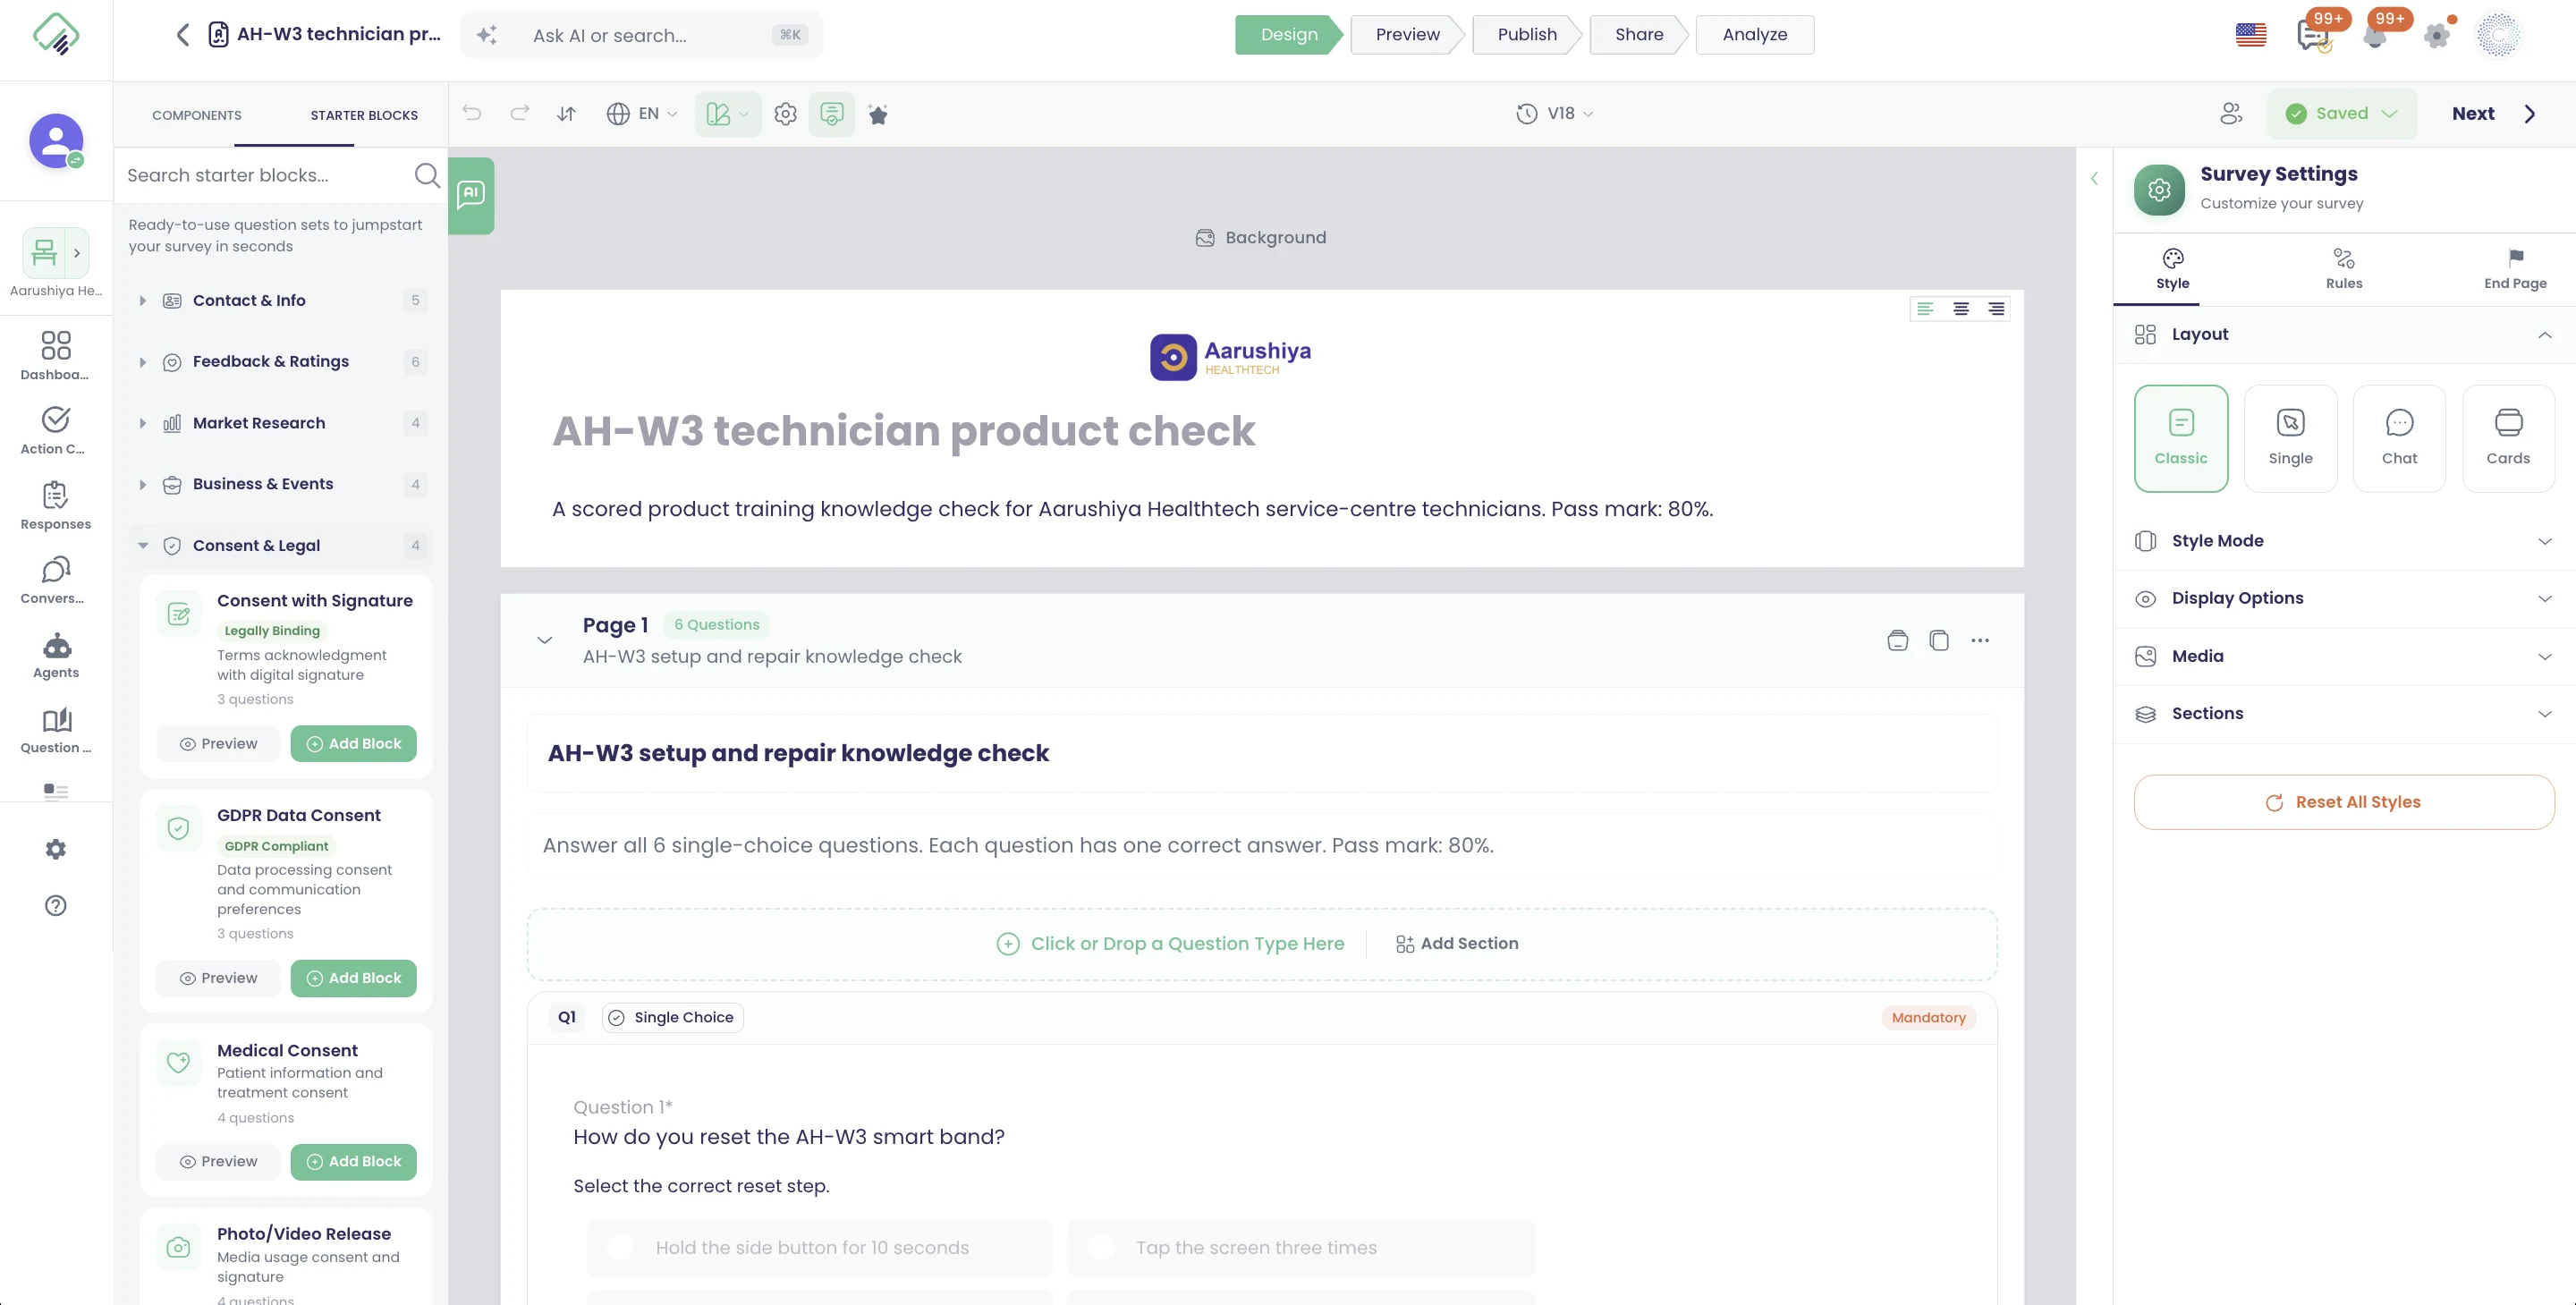The image size is (2576, 1305).
Task: Click the redo arrow icon
Action: tap(519, 114)
